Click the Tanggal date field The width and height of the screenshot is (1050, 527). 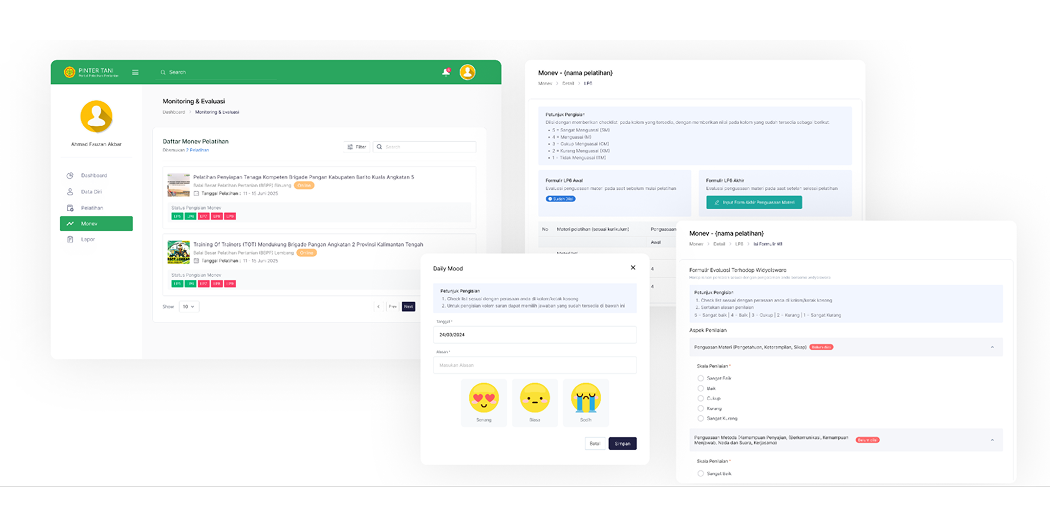tap(535, 334)
